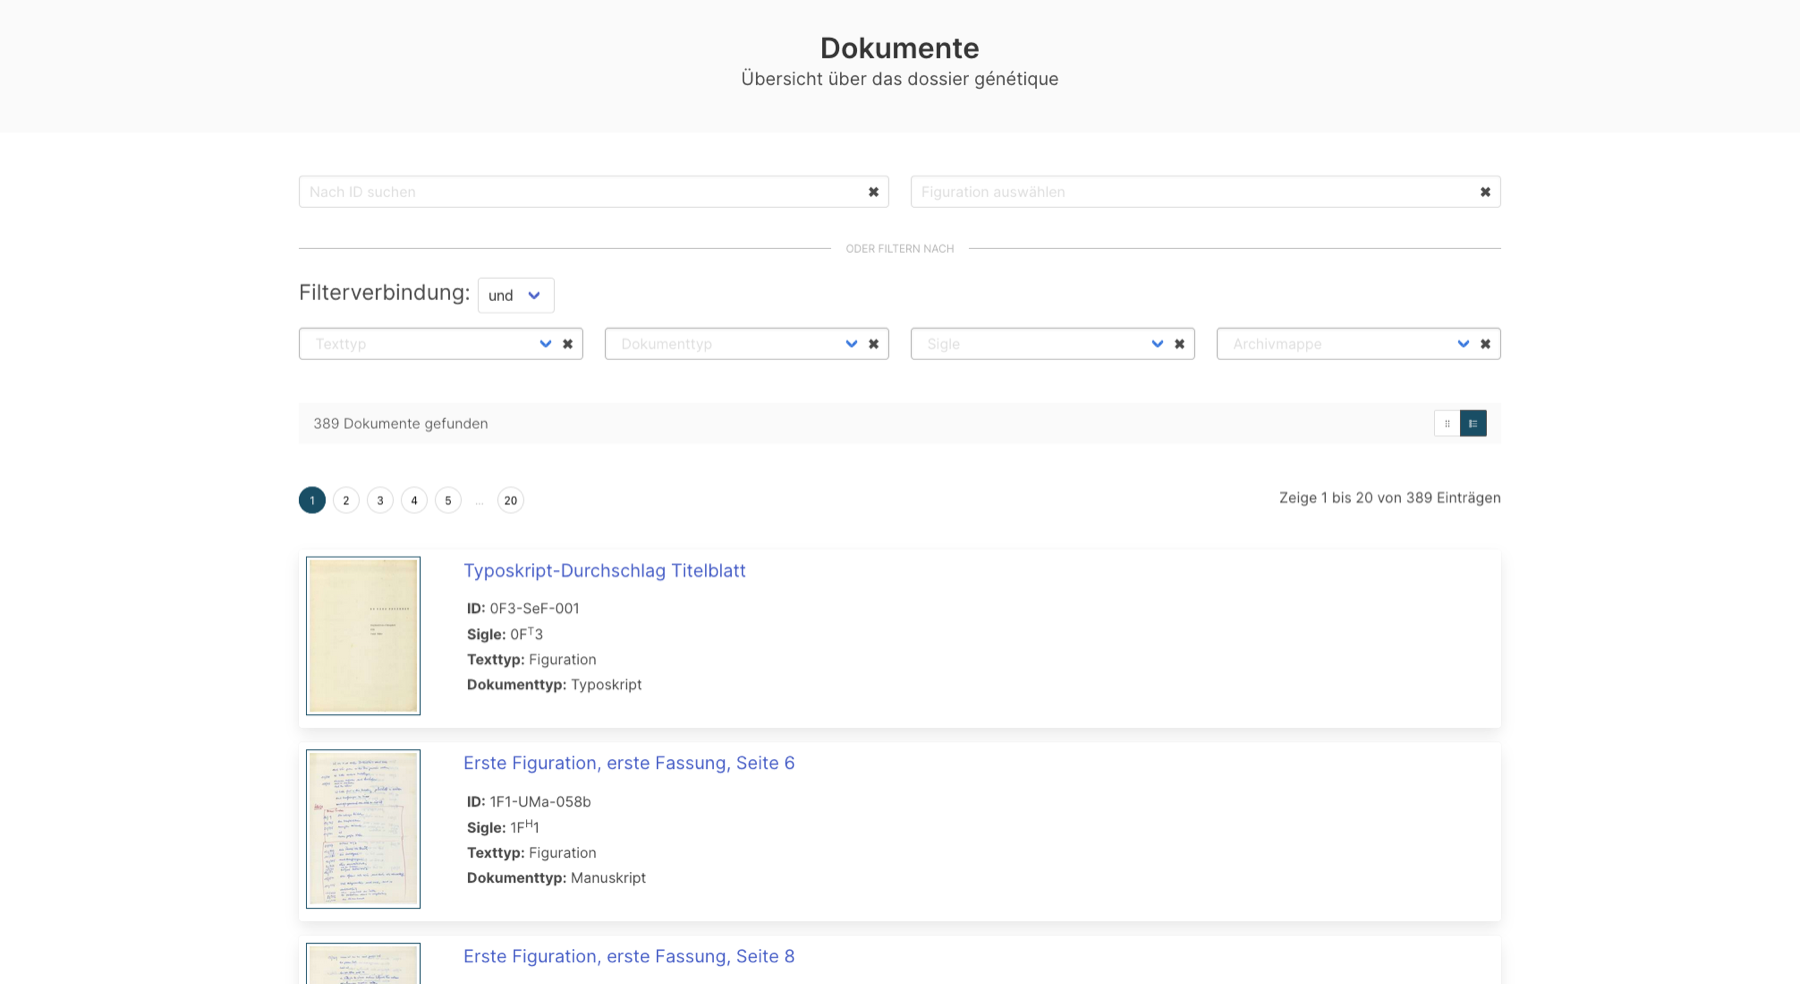Click thumbnail of Typoskript-Durchschlag Titelblatt
The height and width of the screenshot is (984, 1800).
363,636
